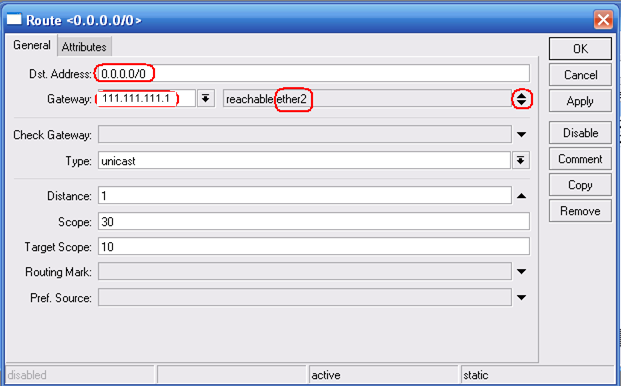The image size is (621, 386).
Task: Cancel the route dialog
Action: tap(580, 75)
